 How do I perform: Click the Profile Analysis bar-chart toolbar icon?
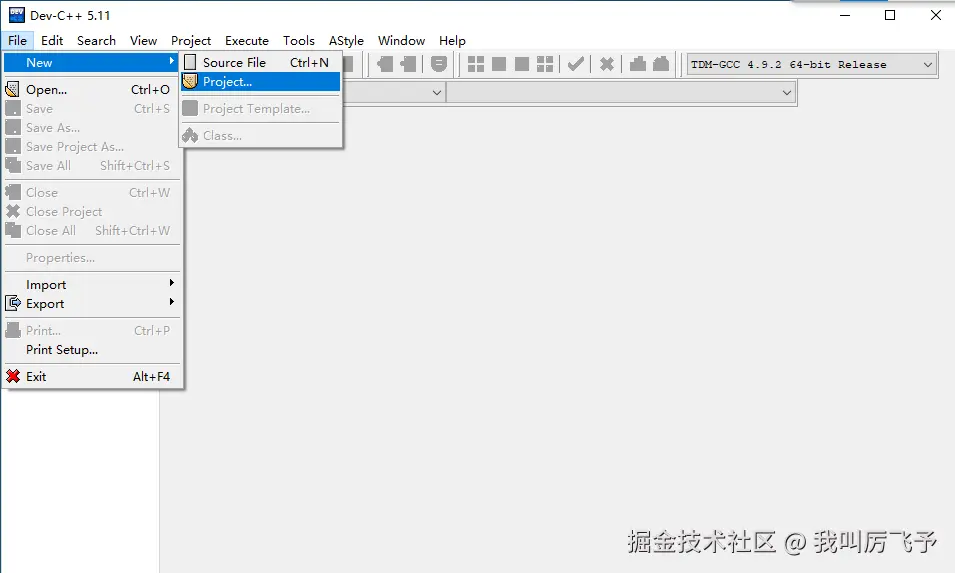[x=638, y=64]
